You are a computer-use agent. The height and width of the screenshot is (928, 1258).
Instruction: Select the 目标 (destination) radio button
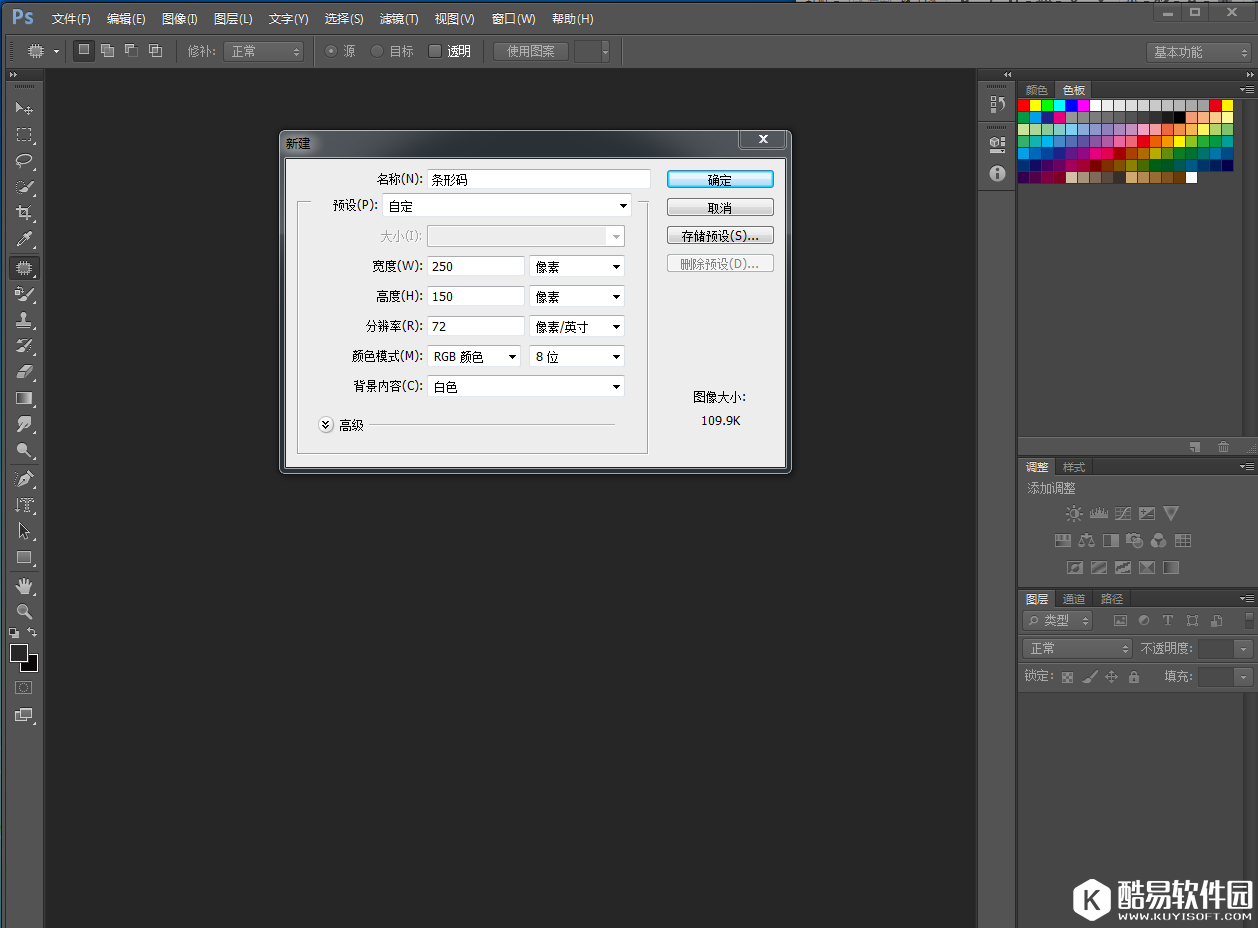coord(377,51)
